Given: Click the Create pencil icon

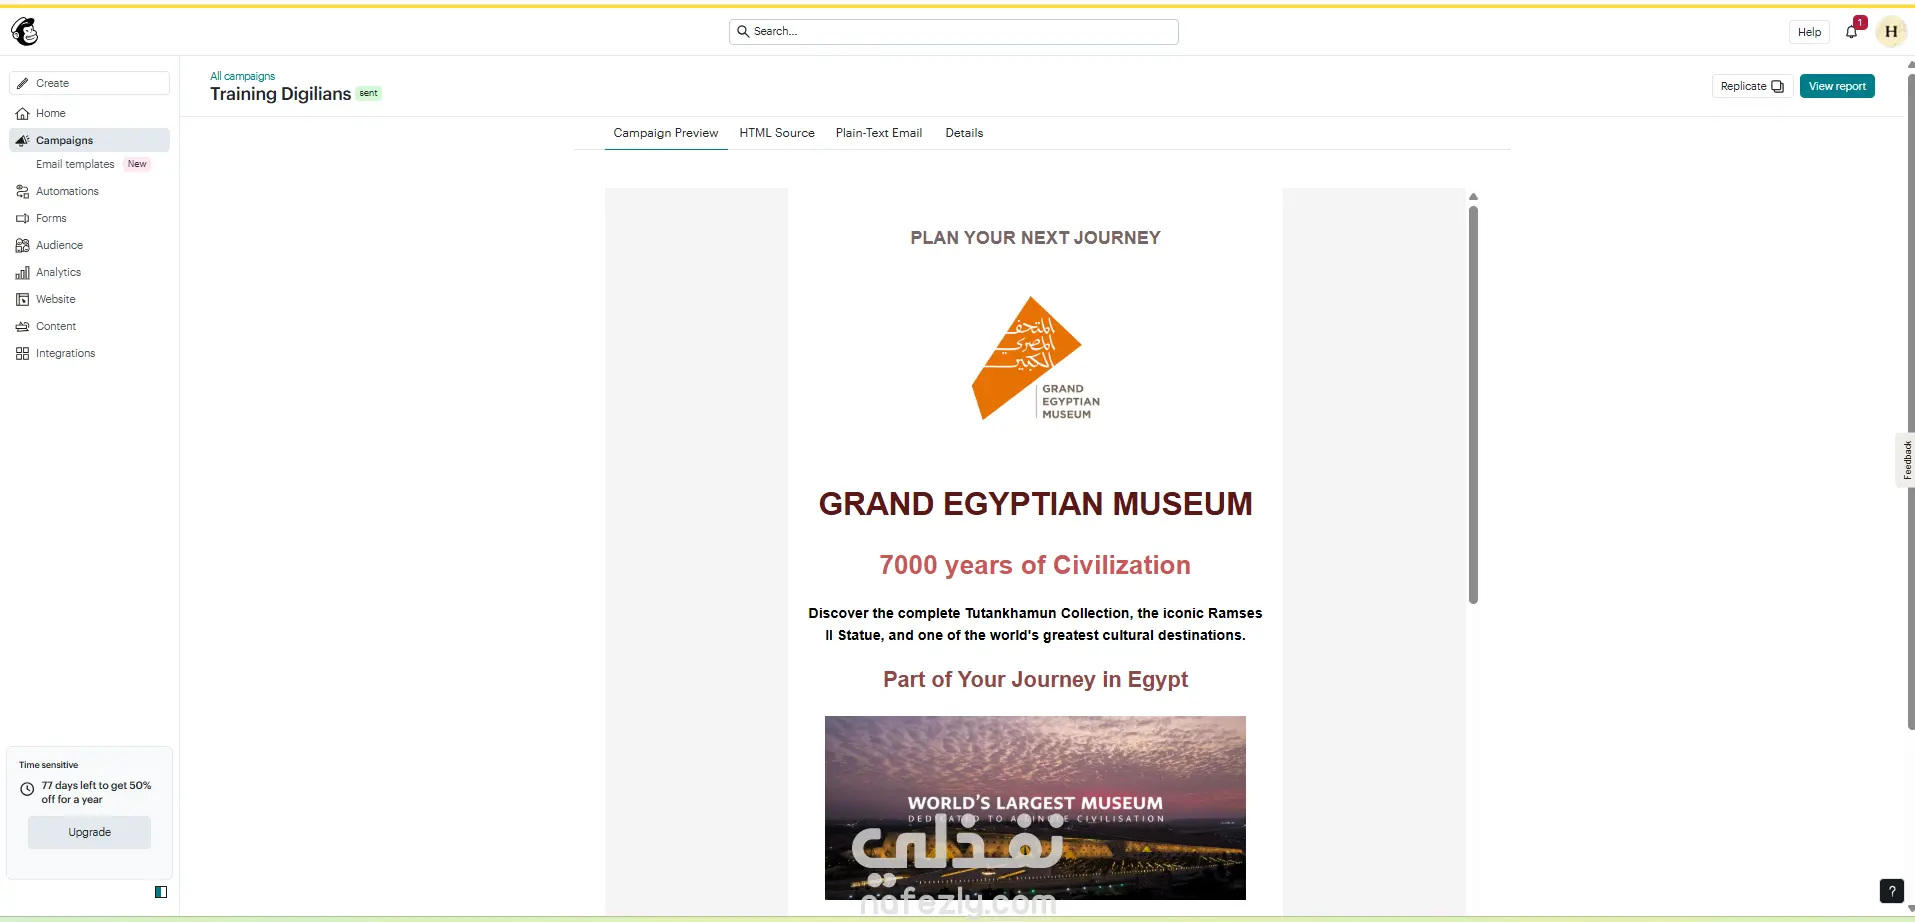Looking at the screenshot, I should tap(23, 83).
